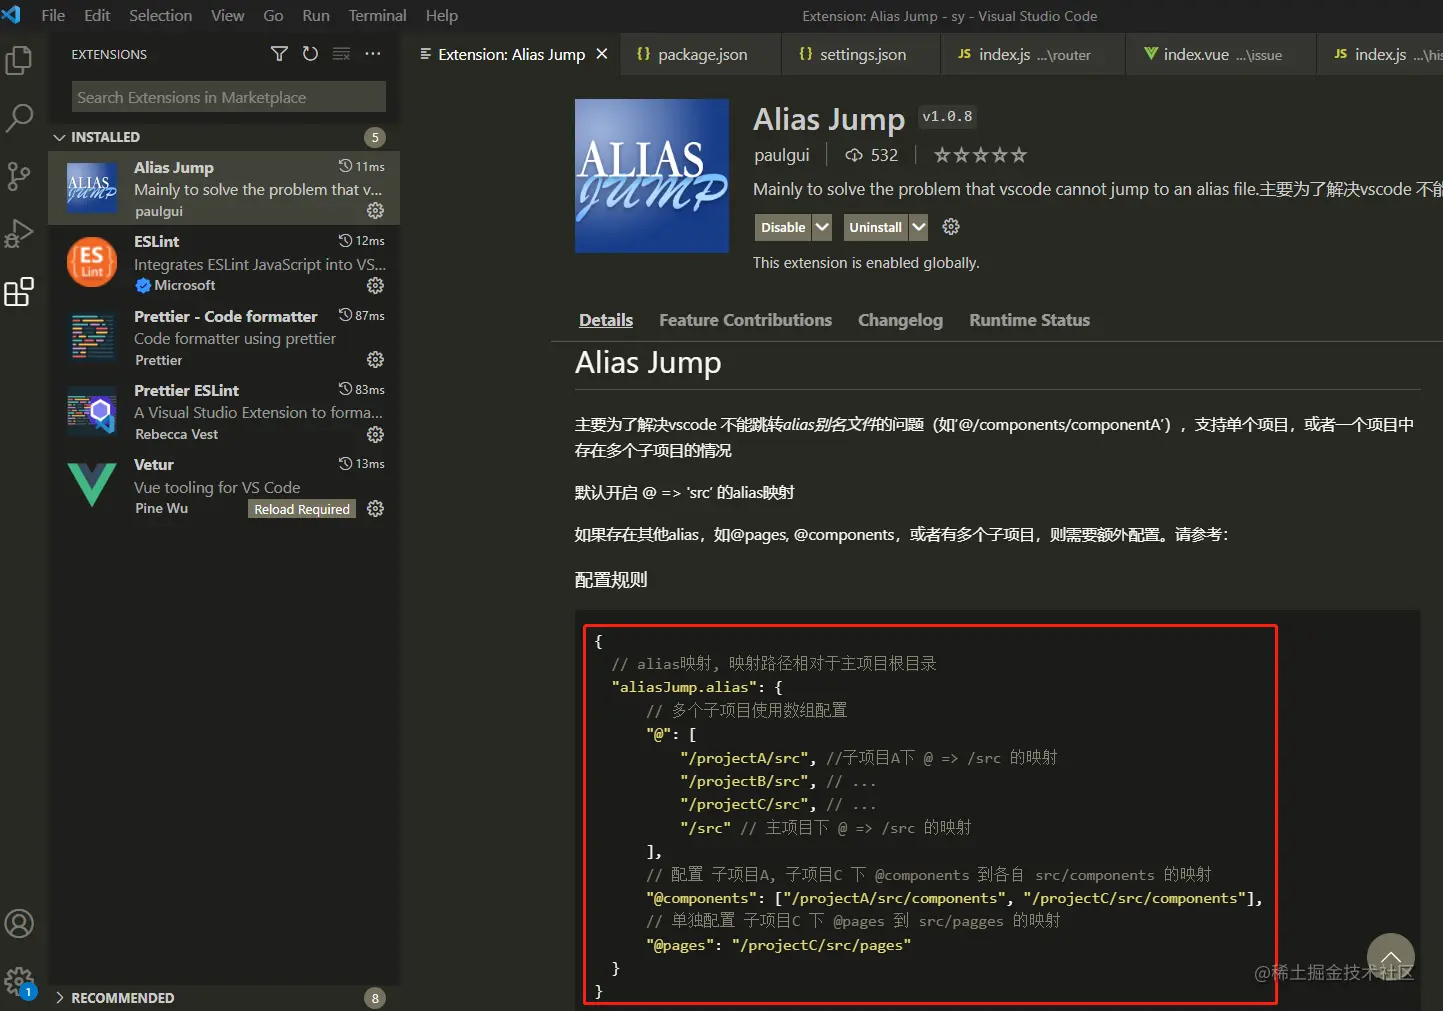Screen dimensions: 1443x1011
Task: Open manage gear for Prettier ESLint
Action: tap(375, 434)
